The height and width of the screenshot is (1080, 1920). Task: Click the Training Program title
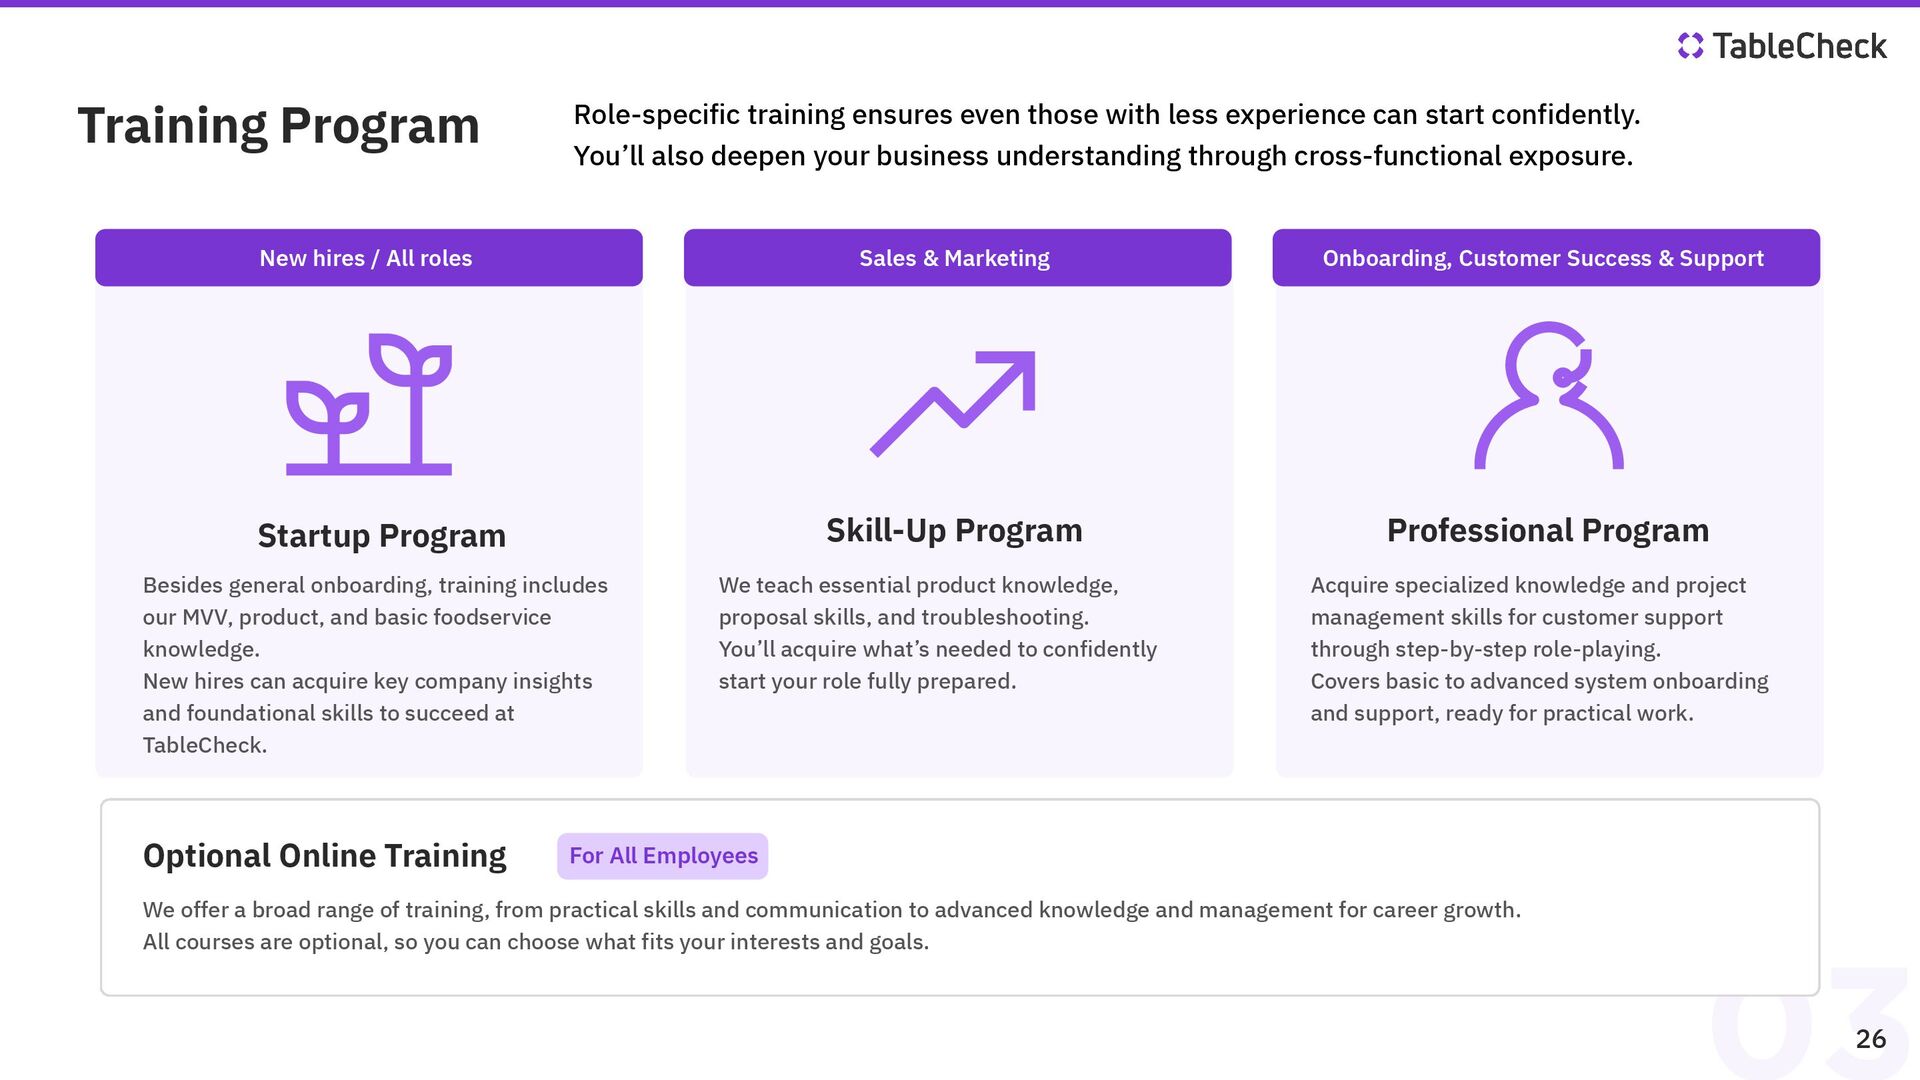click(279, 127)
